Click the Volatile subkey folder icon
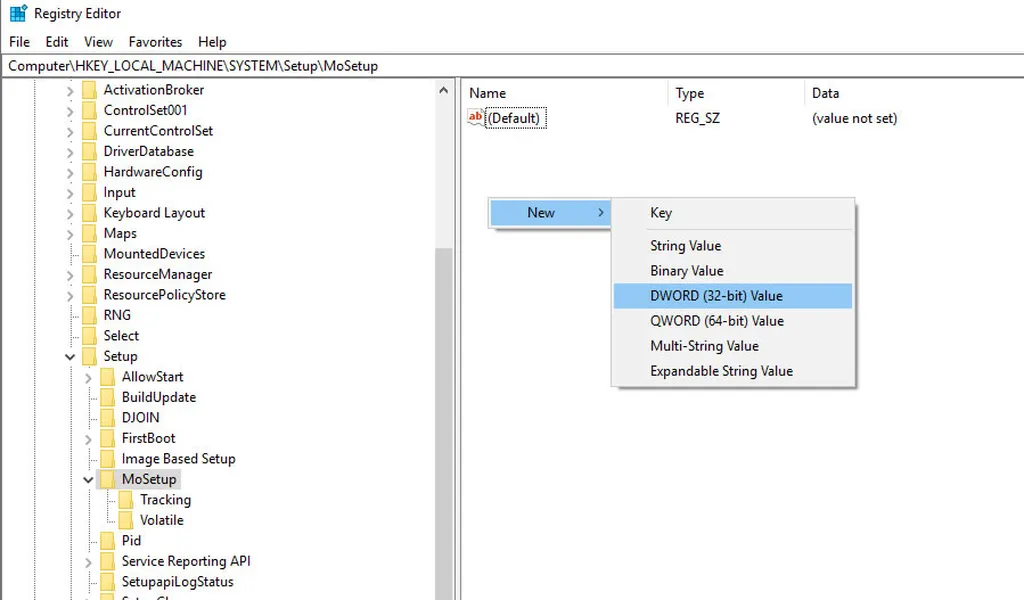The width and height of the screenshot is (1024, 600). tap(126, 521)
